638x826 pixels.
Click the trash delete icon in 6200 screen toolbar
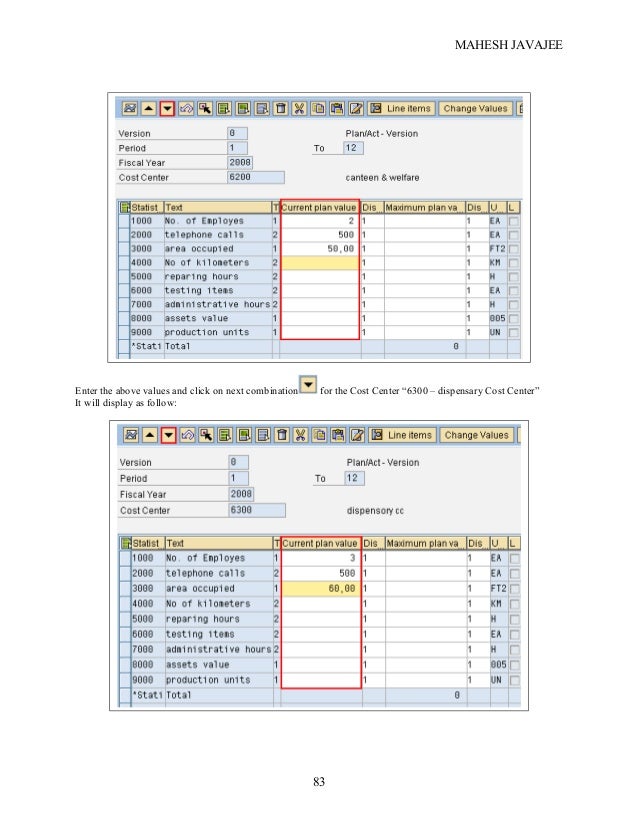(281, 109)
